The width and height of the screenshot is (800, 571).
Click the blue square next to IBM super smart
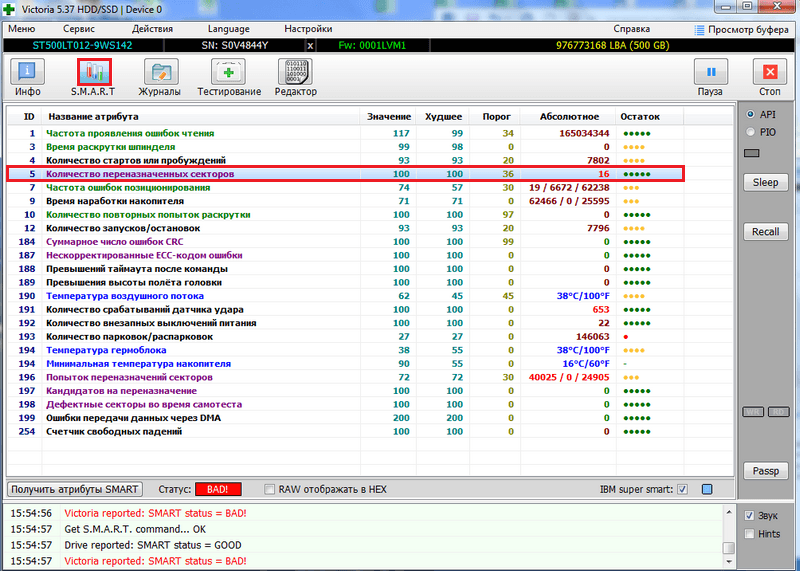coord(707,489)
